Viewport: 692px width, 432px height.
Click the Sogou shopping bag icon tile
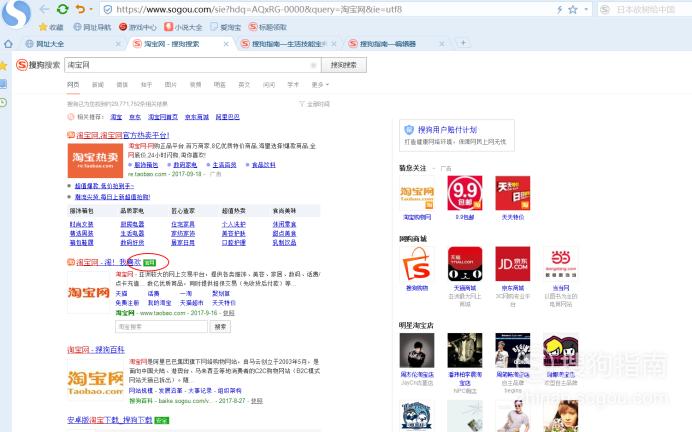pyautogui.click(x=417, y=264)
